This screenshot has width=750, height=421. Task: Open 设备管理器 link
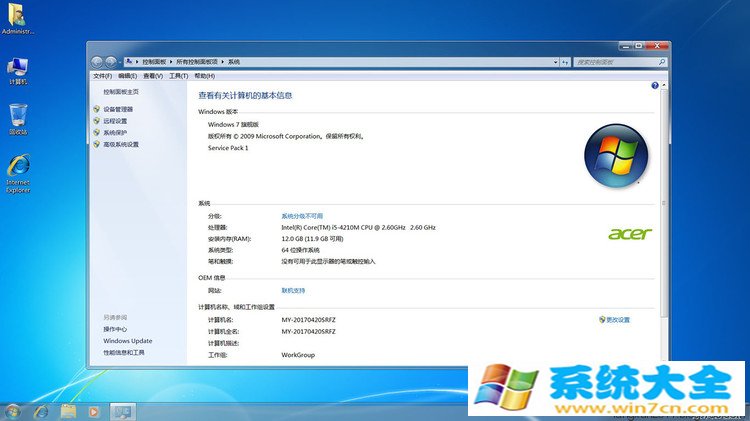[x=118, y=109]
